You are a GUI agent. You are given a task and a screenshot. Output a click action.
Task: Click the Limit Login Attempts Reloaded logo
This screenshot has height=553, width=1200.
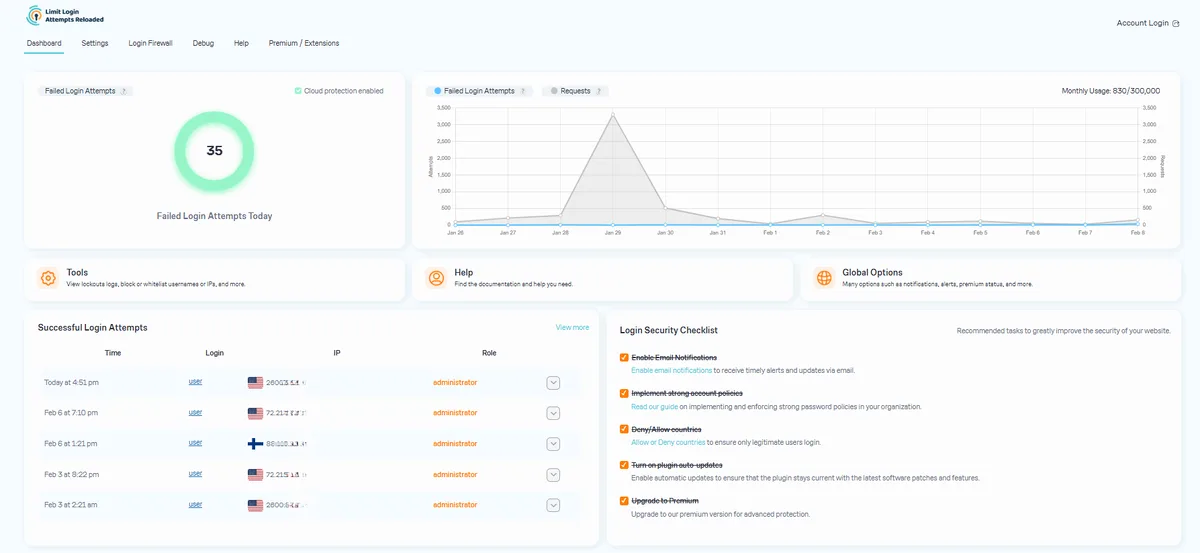coord(65,17)
